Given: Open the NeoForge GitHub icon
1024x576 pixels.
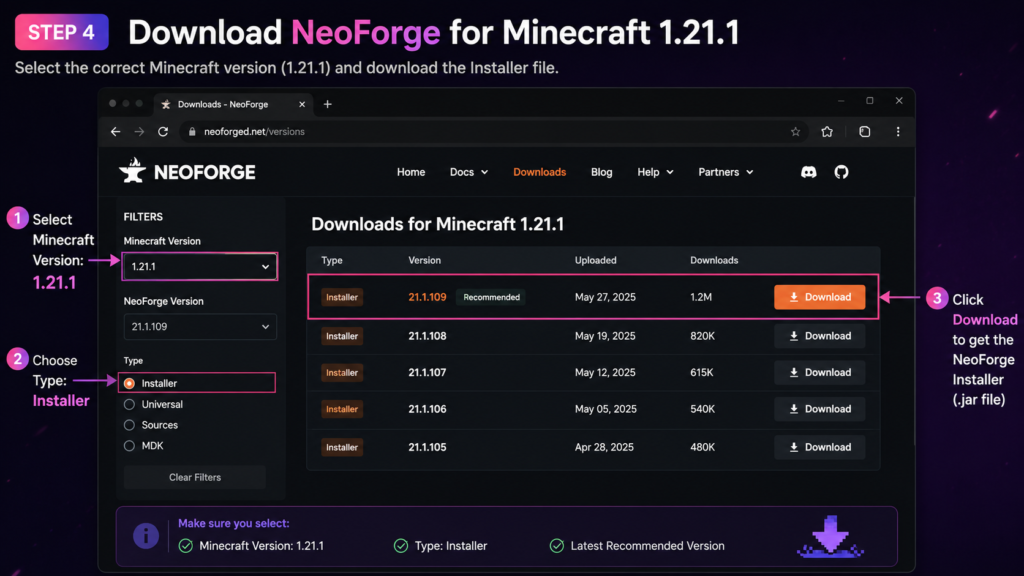Looking at the screenshot, I should tap(841, 172).
